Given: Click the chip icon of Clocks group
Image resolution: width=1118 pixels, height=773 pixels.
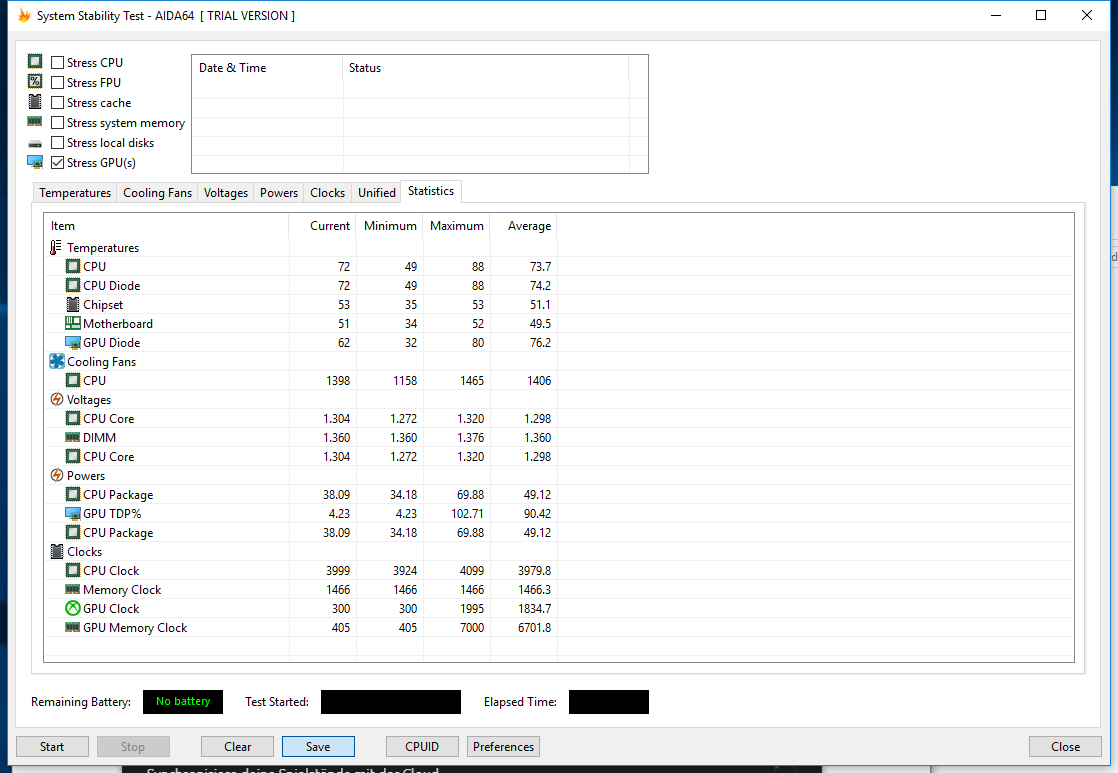Looking at the screenshot, I should (x=57, y=551).
